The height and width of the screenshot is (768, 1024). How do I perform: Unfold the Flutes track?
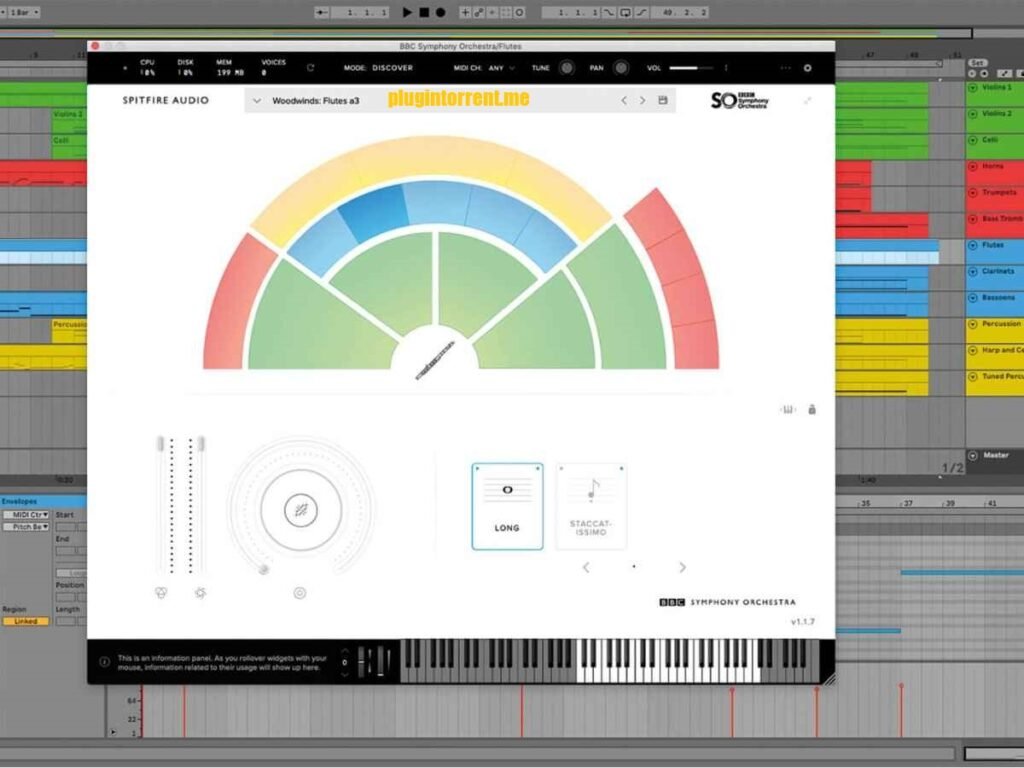coord(972,246)
